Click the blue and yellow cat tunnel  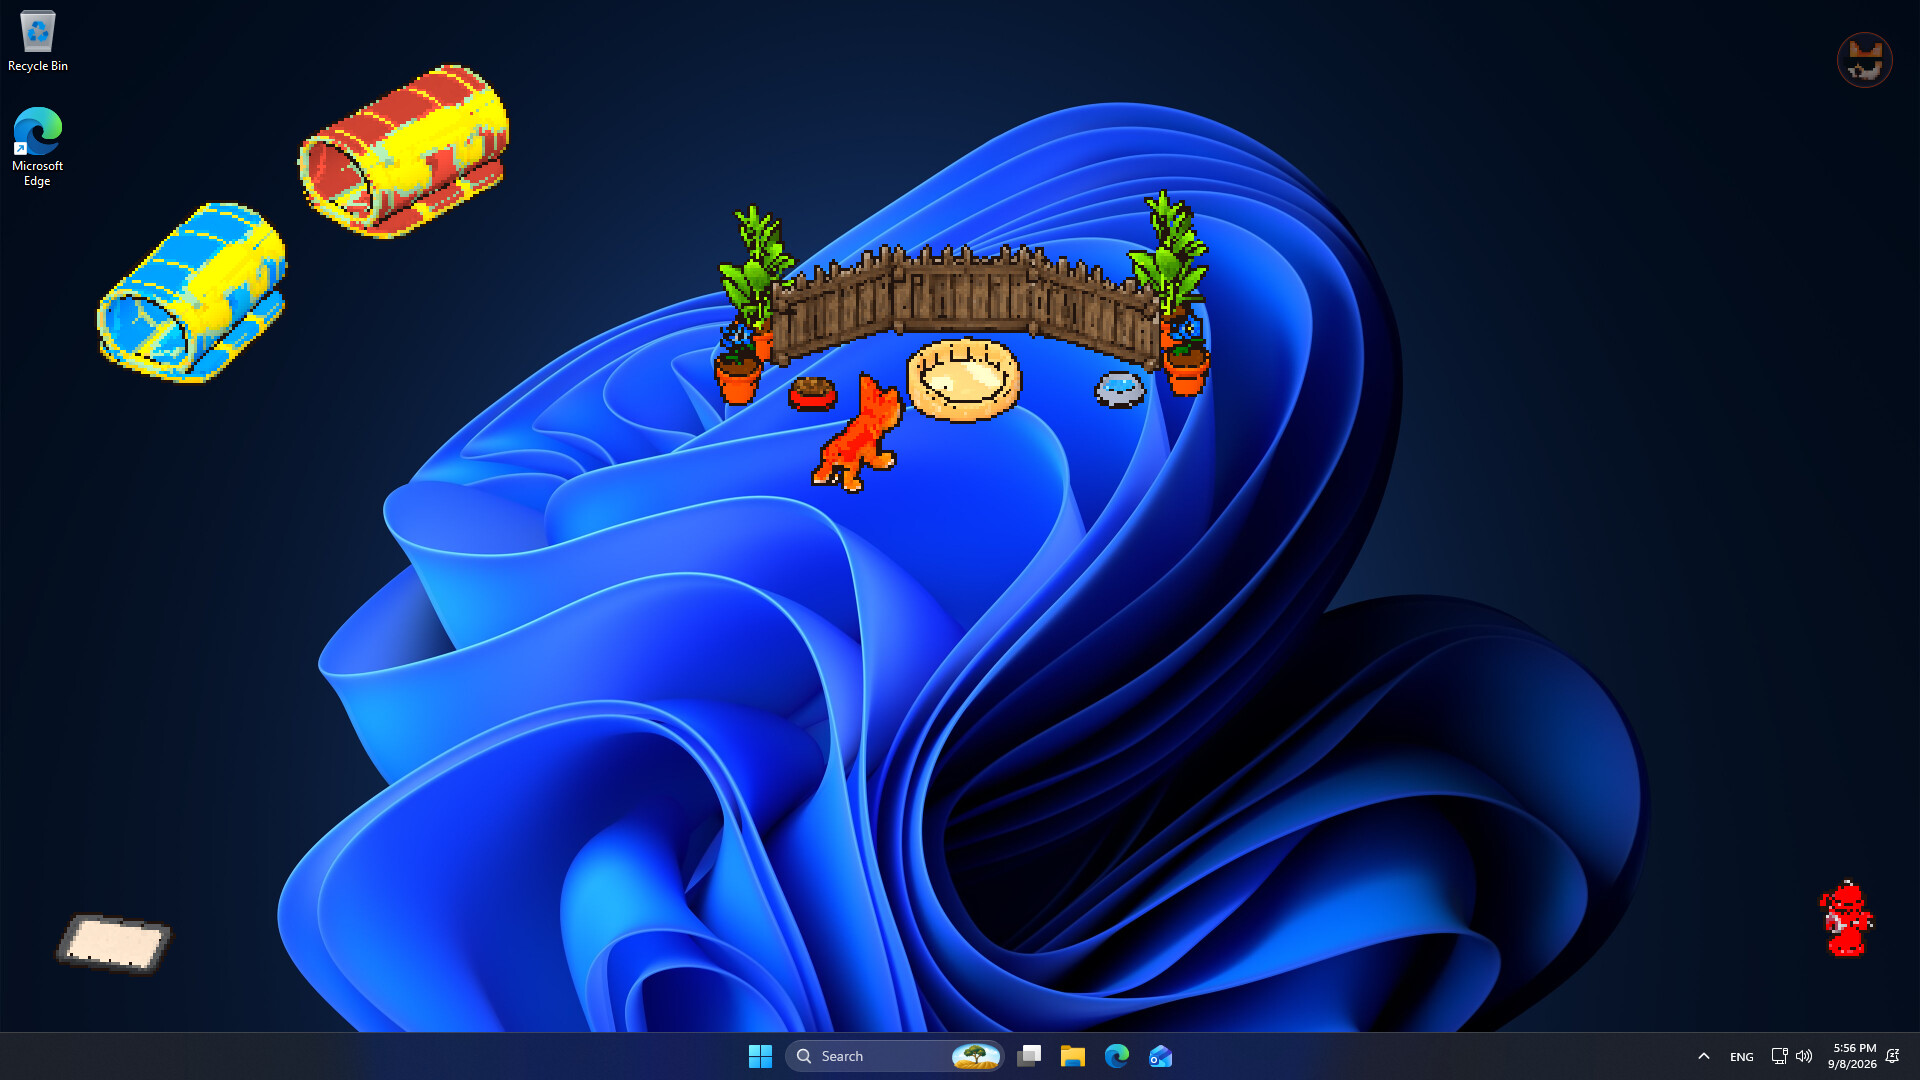coord(192,292)
